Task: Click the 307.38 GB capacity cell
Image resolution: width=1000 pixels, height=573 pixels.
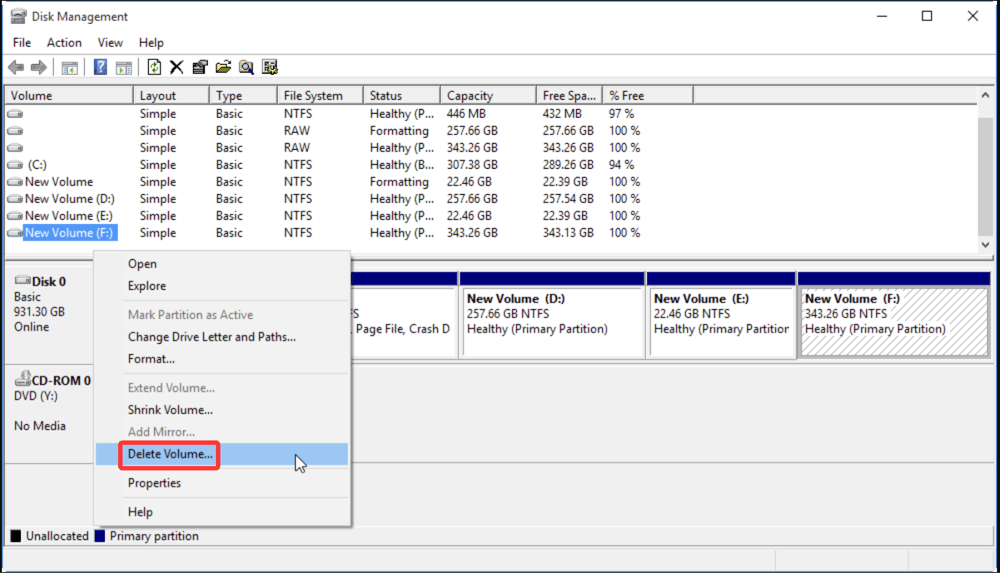Action: (x=472, y=165)
